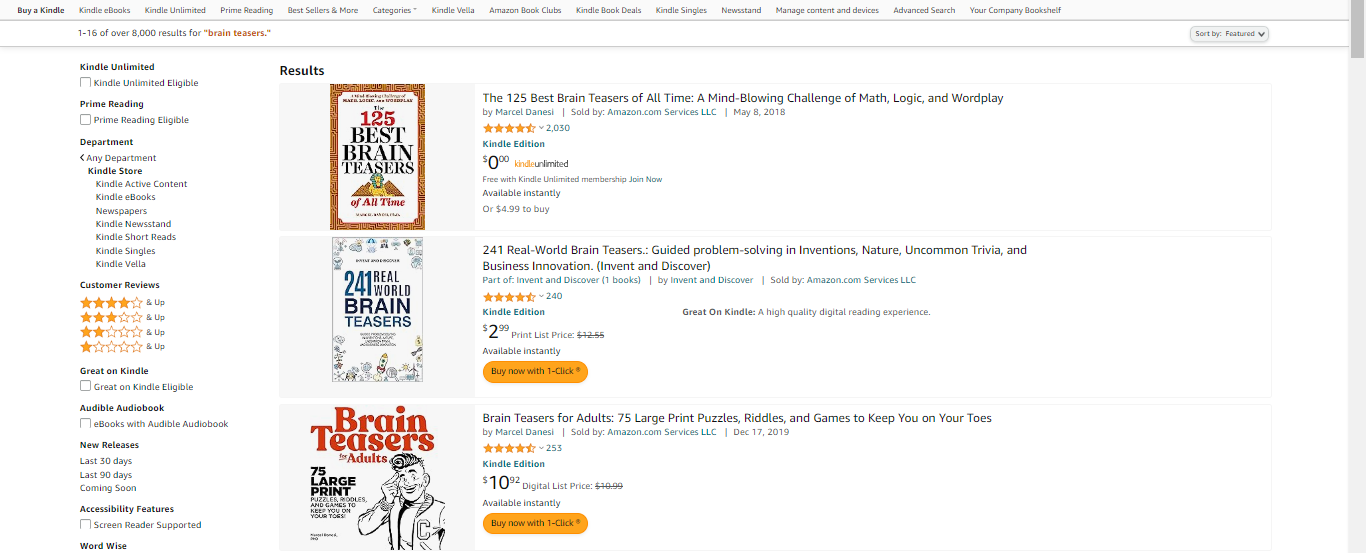Check the Prime Reading Eligible box

(x=86, y=120)
